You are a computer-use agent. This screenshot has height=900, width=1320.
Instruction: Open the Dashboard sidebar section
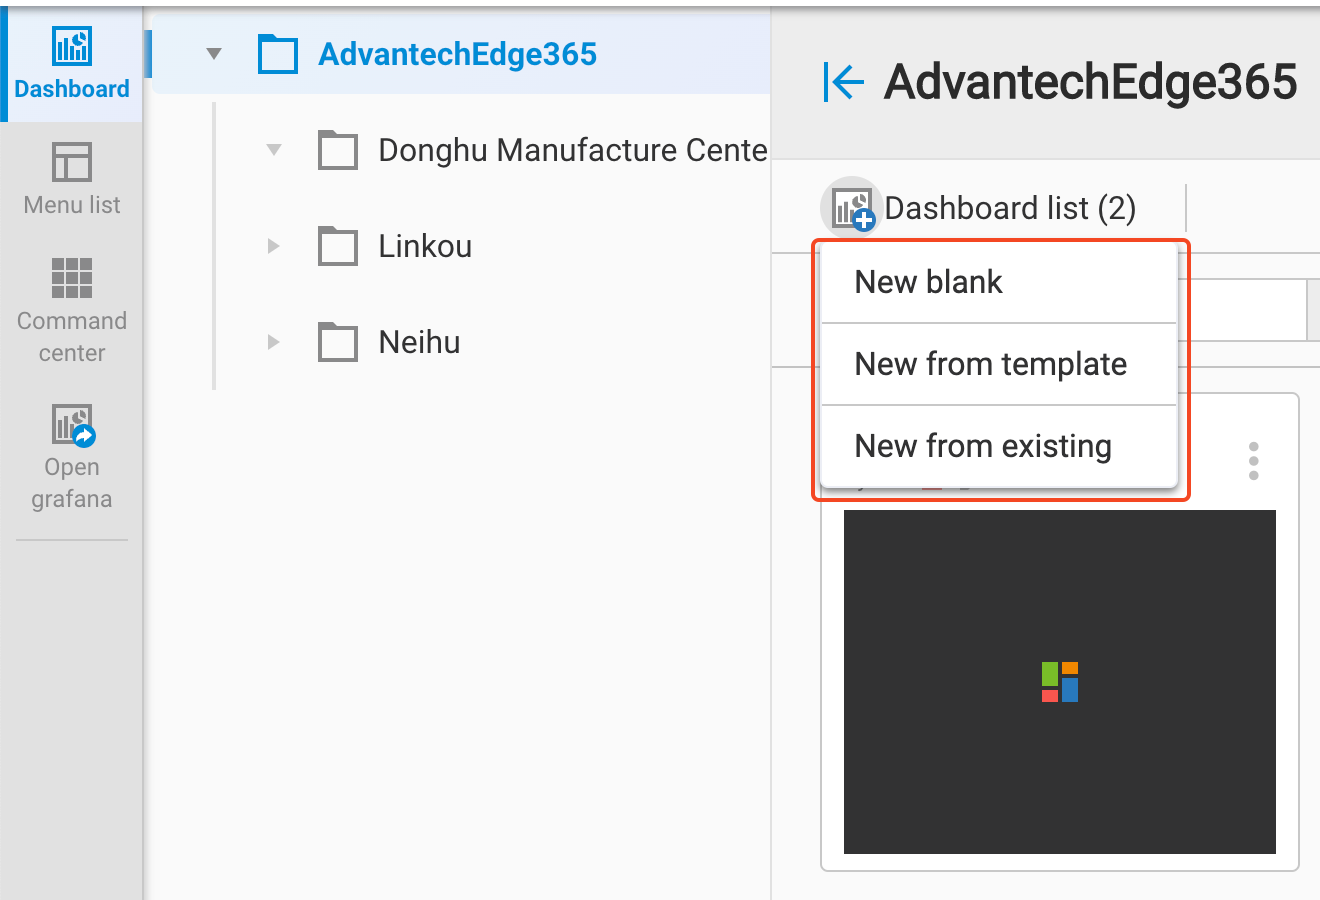[72, 64]
